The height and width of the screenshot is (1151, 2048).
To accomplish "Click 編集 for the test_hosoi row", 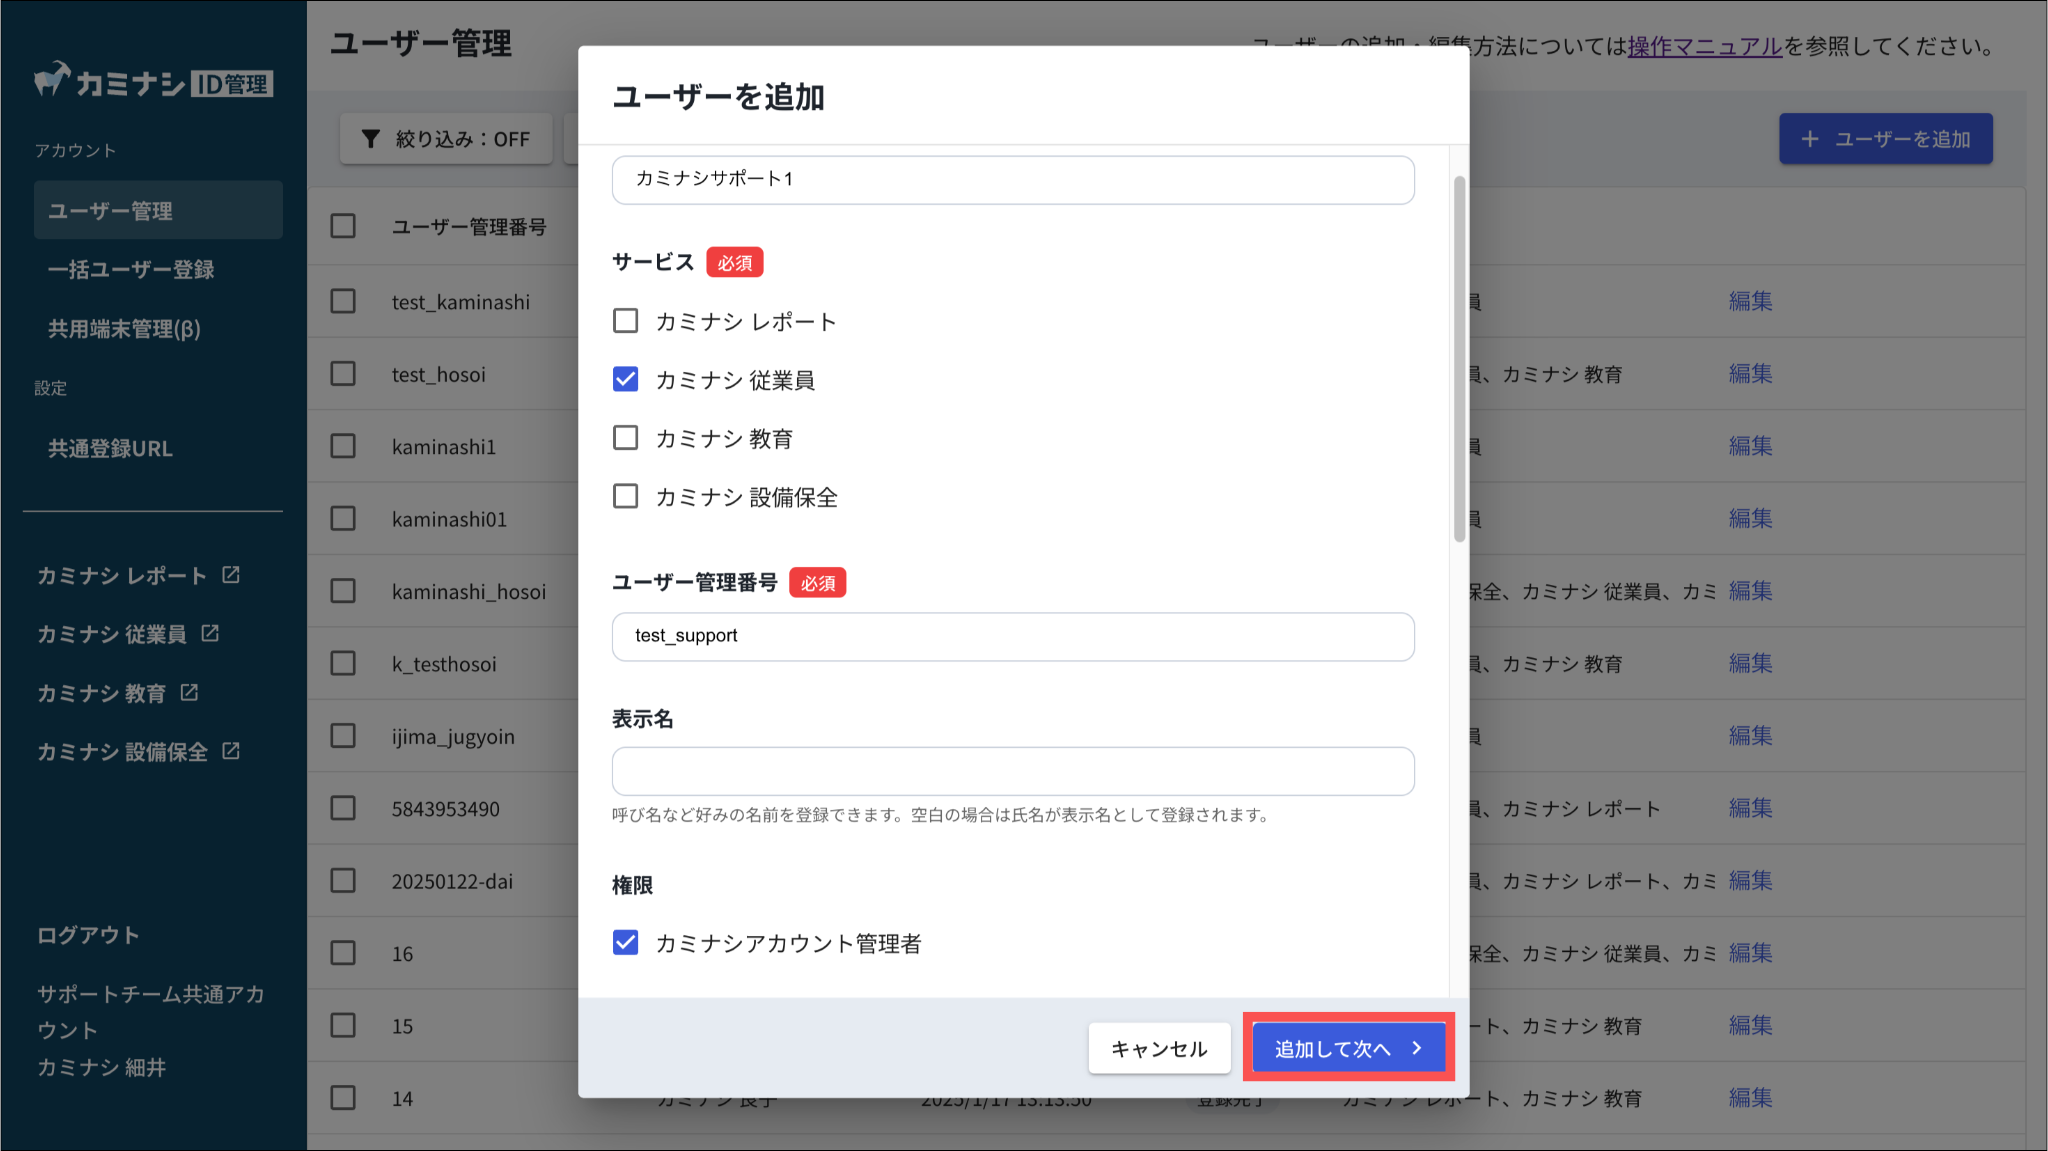I will pos(1750,374).
